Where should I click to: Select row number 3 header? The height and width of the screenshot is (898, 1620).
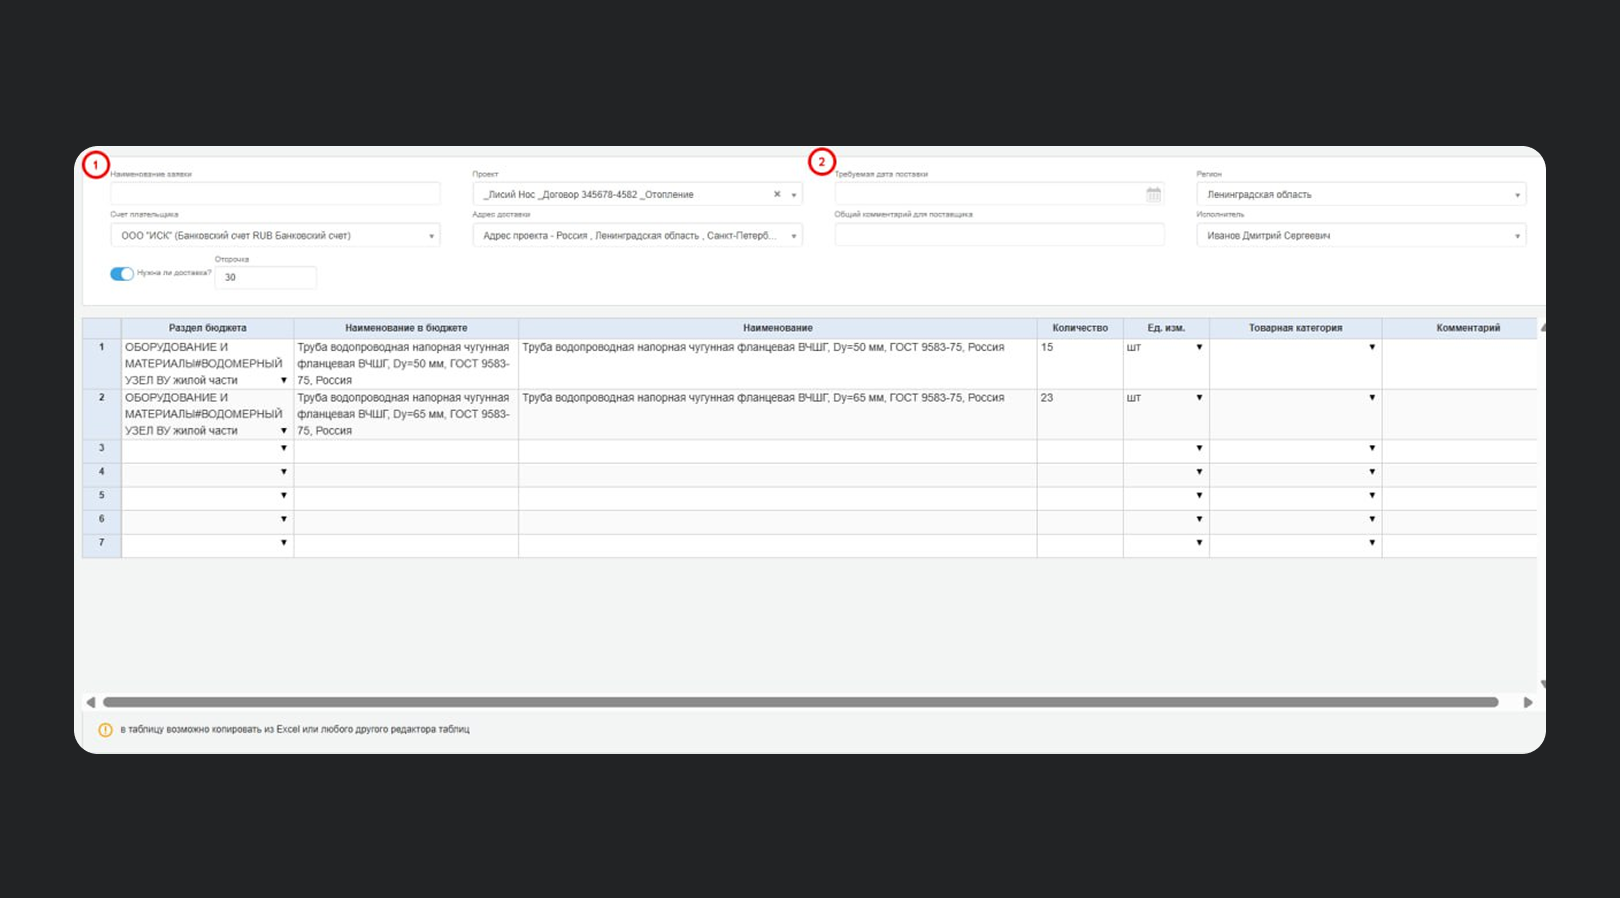pyautogui.click(x=101, y=448)
